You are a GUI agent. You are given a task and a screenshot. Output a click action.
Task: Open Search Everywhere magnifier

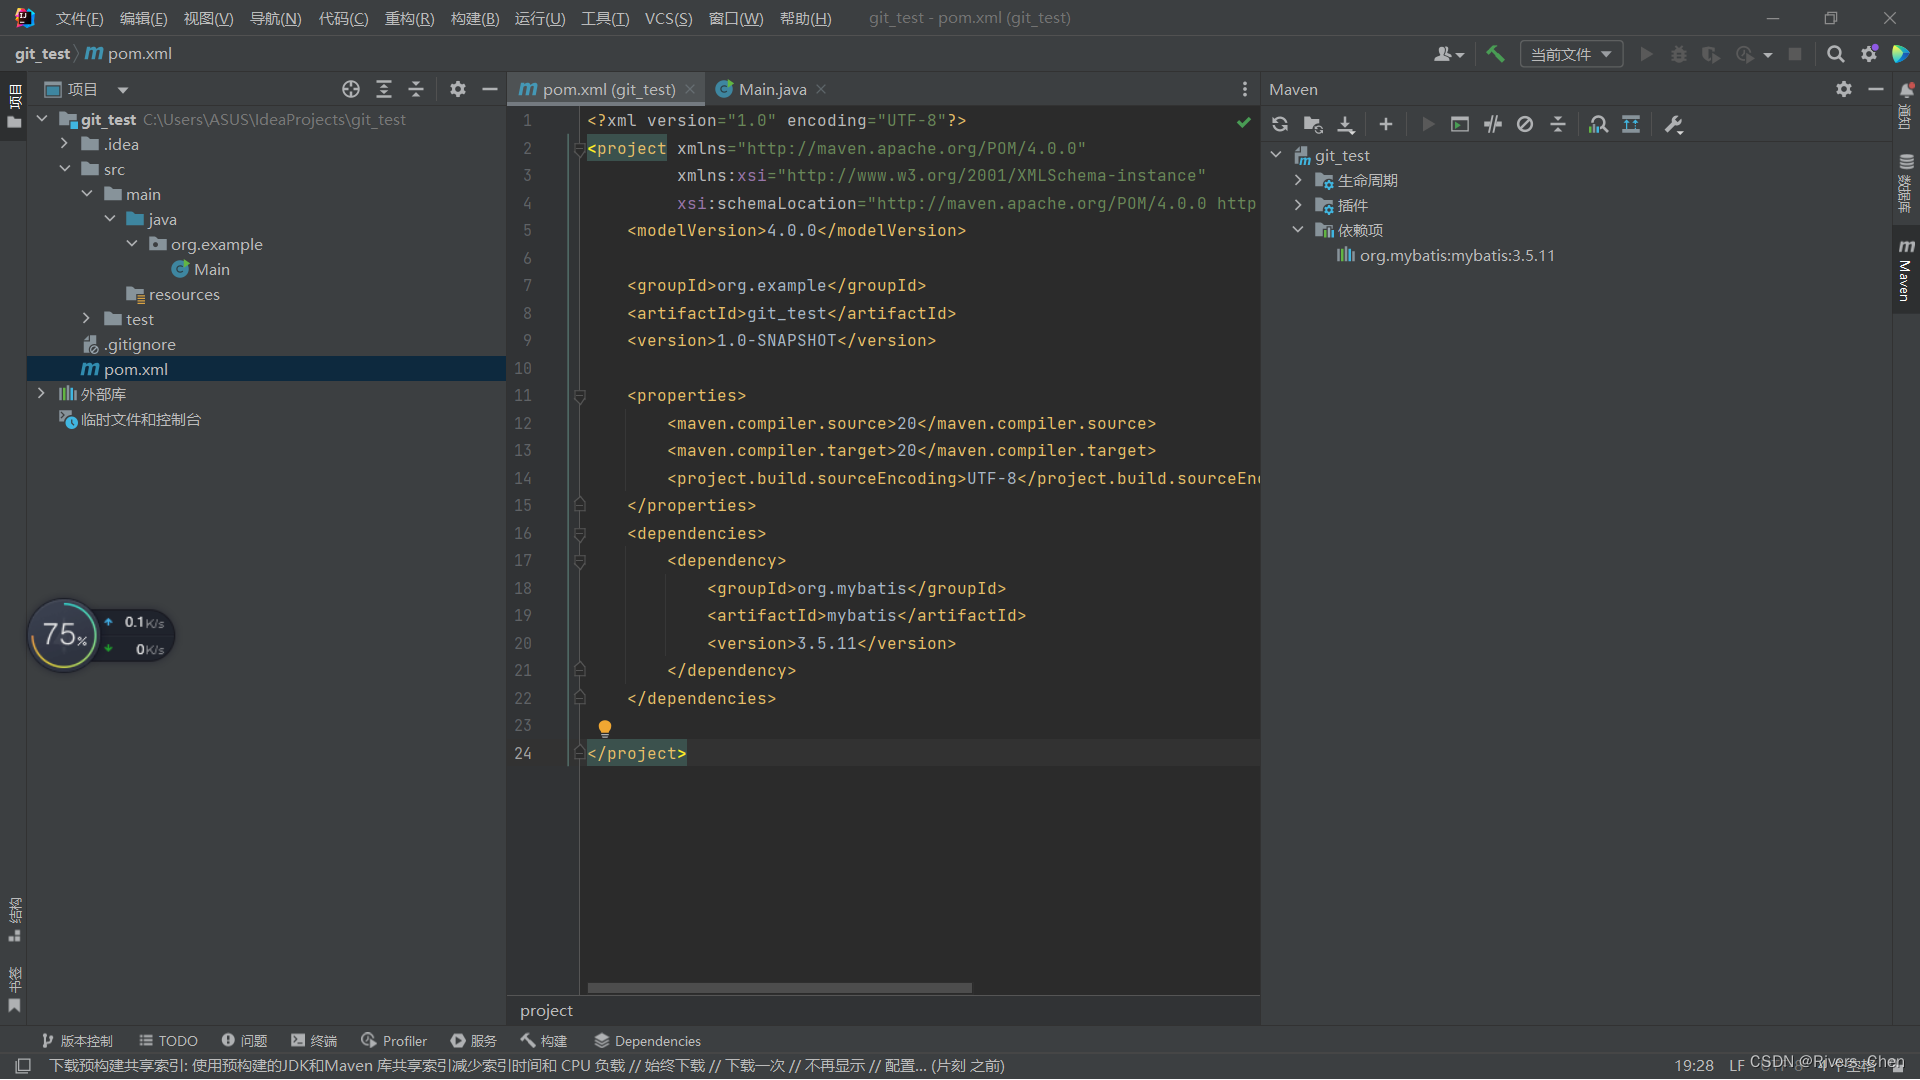(1836, 54)
